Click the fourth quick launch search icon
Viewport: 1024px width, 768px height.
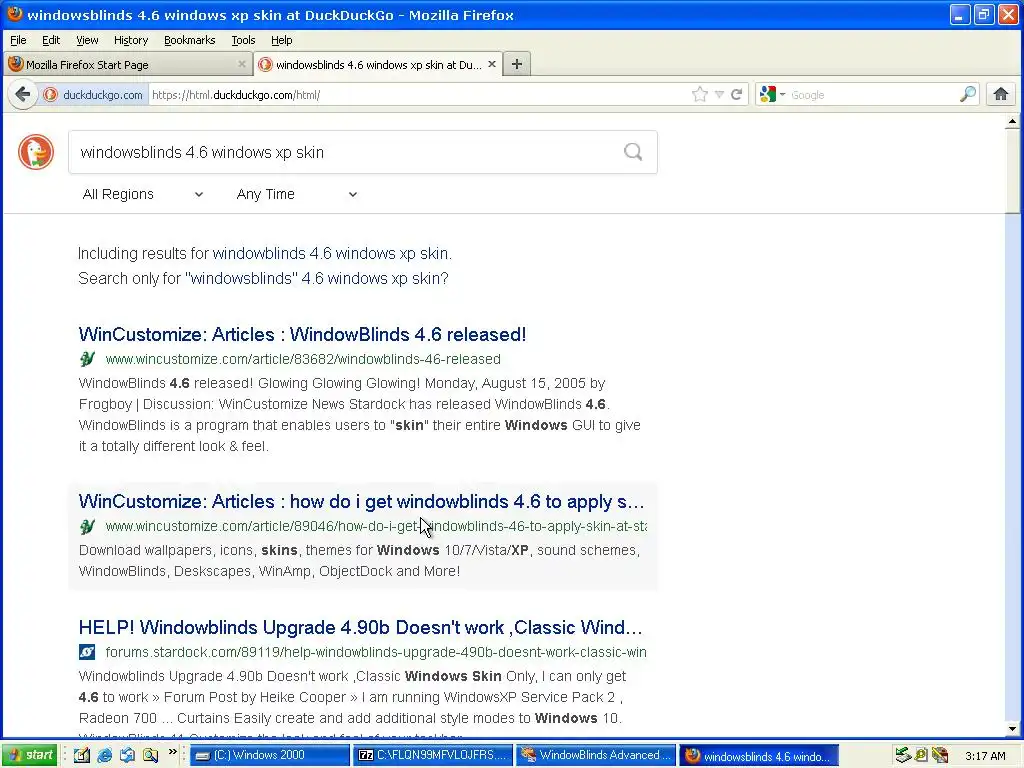pyautogui.click(x=151, y=756)
